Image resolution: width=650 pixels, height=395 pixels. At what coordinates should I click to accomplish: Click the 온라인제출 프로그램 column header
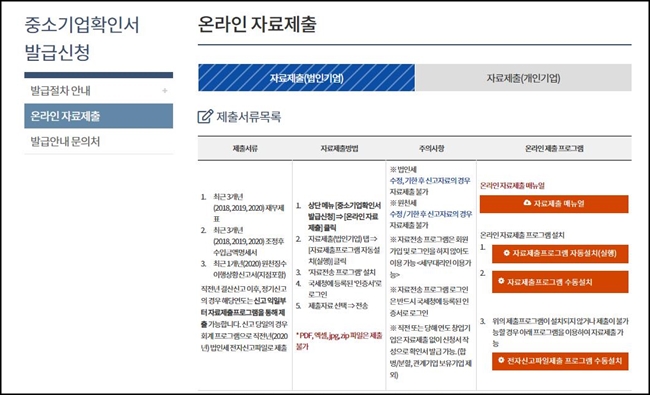[x=554, y=148]
